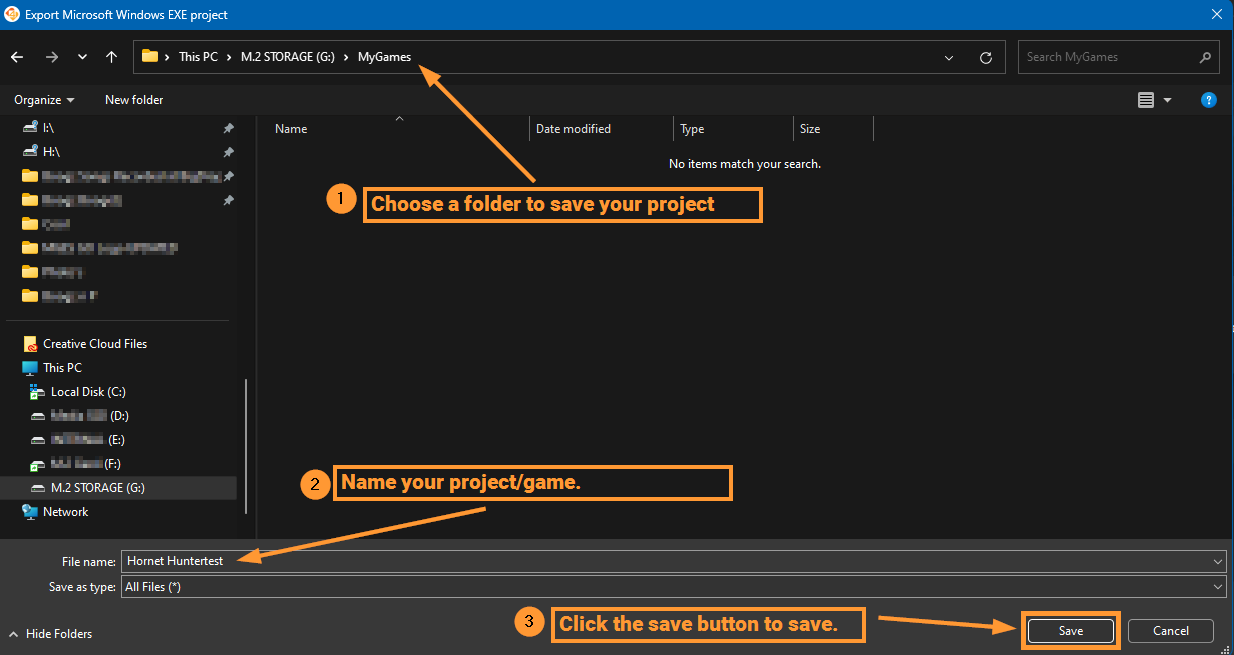Go up to the parent folder
This screenshot has width=1234, height=655.
[111, 56]
